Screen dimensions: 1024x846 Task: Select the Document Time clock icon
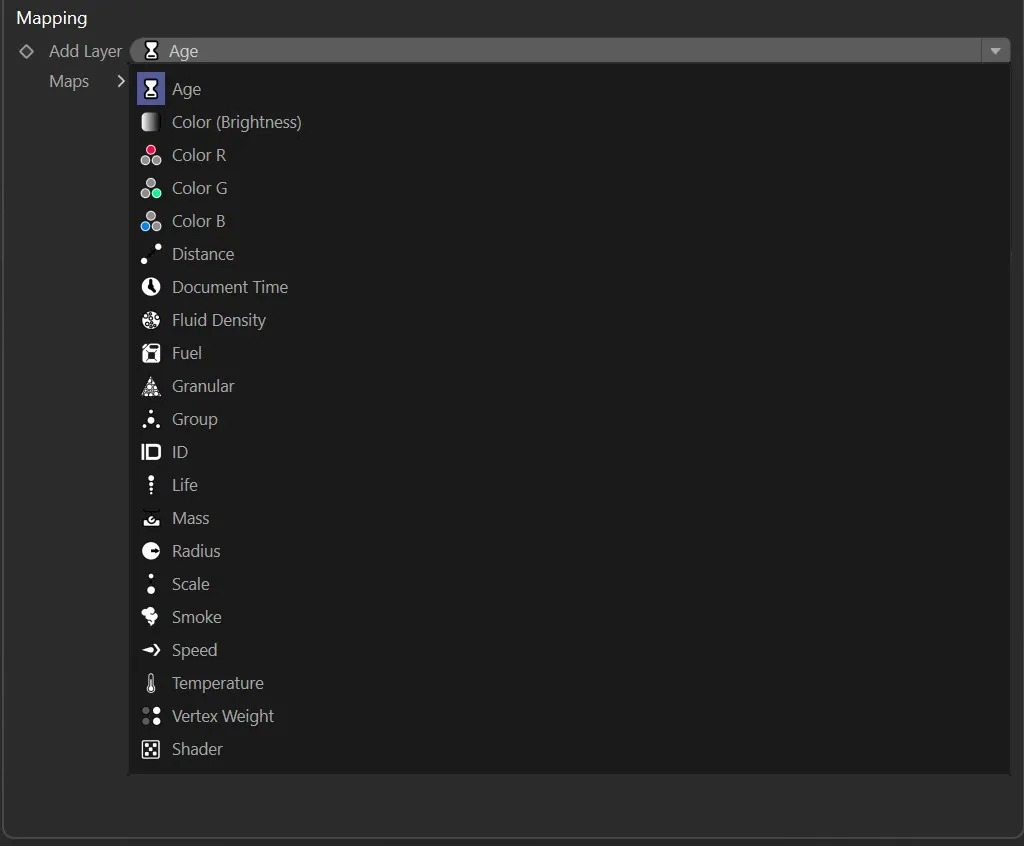click(x=151, y=287)
